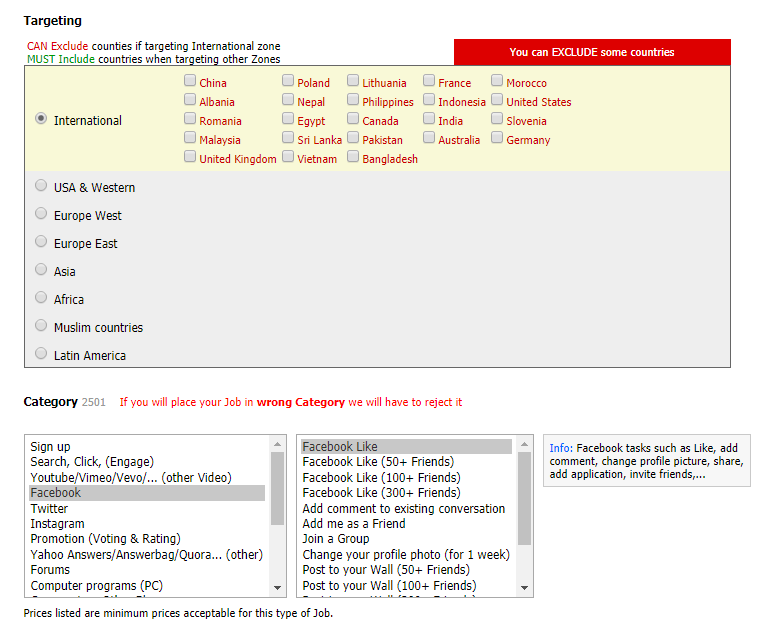
Task: Click the subcategory list scrollbar thumb
Action: [x=525, y=498]
